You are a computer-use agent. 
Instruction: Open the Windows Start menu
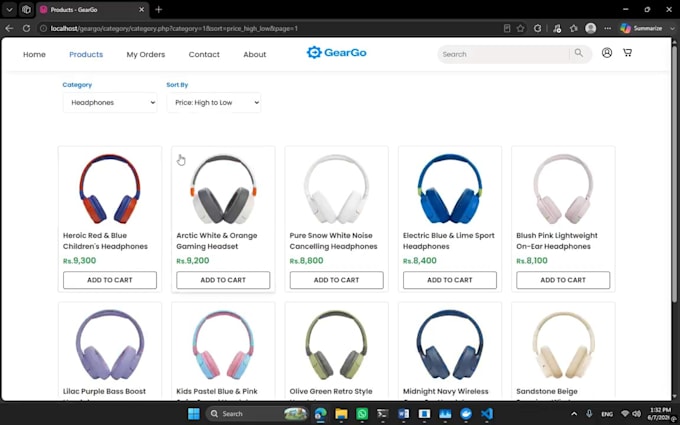[194, 414]
